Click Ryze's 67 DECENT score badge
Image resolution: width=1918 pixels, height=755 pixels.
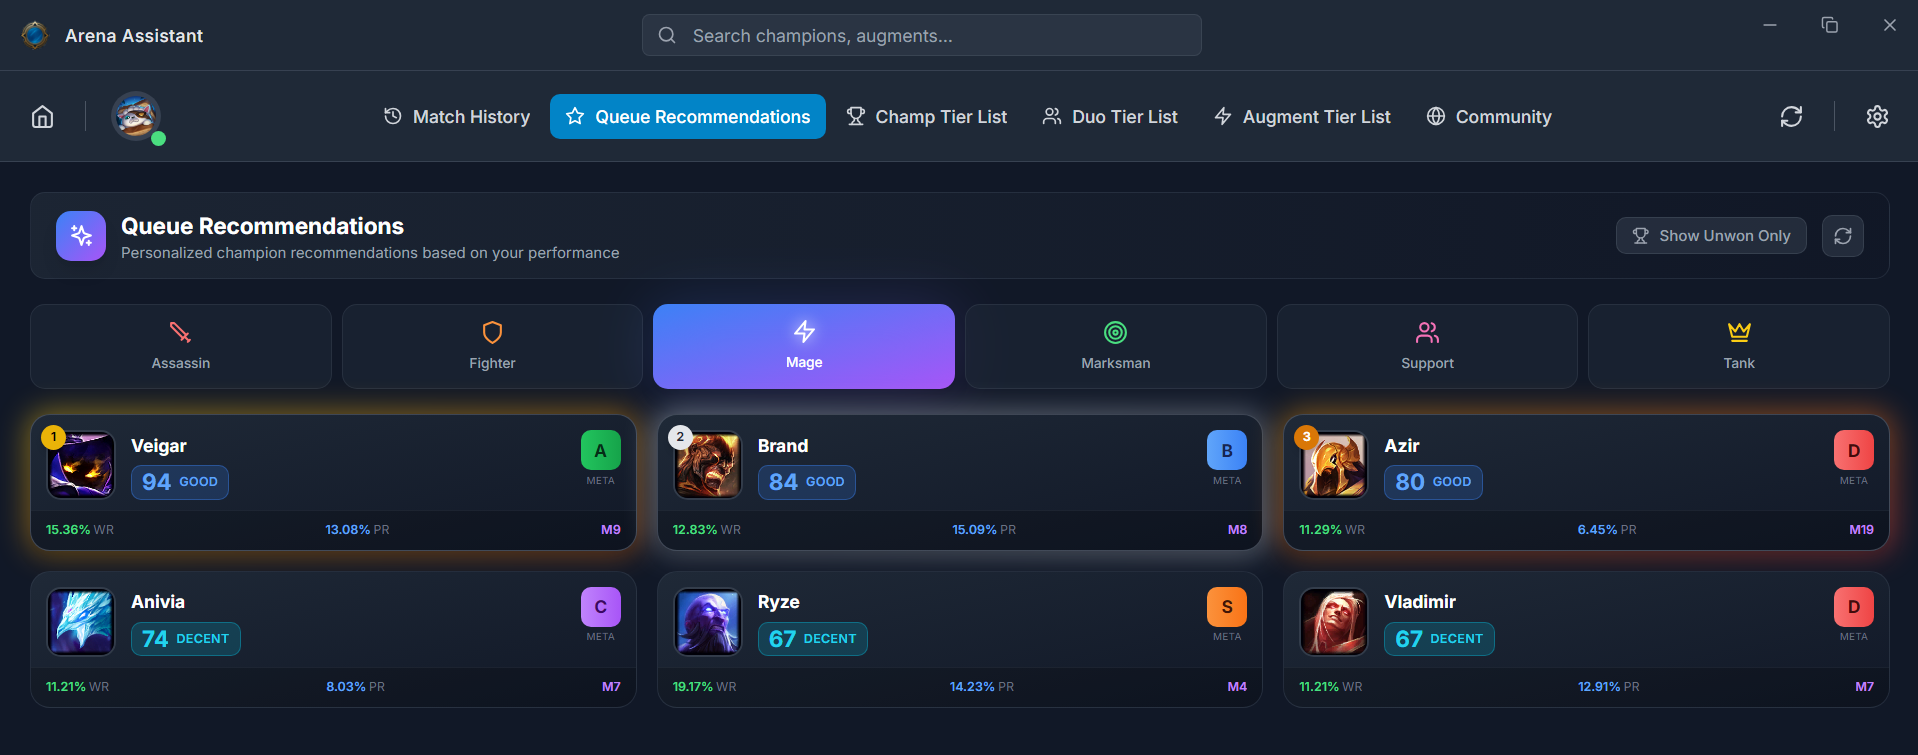pyautogui.click(x=813, y=639)
